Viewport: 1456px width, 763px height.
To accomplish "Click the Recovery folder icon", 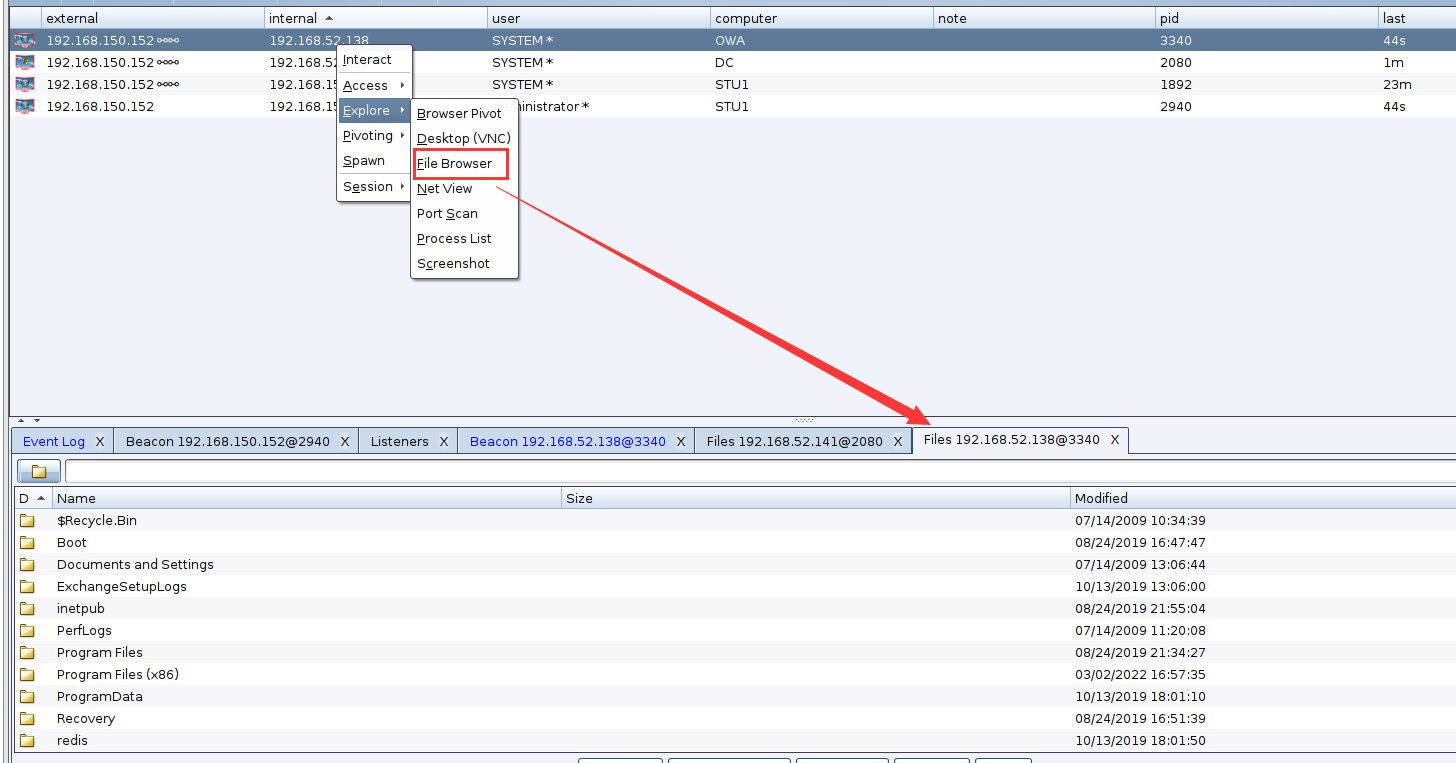I will click(27, 718).
